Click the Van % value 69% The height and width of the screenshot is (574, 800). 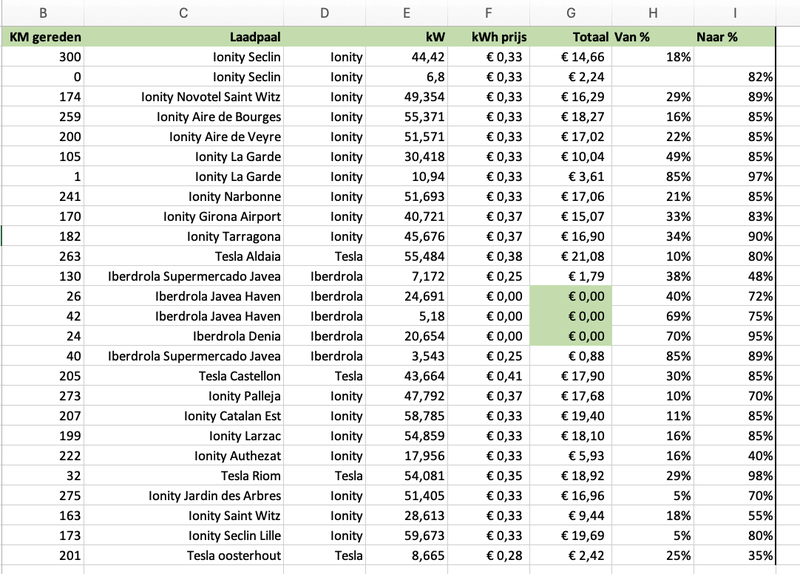(653, 316)
